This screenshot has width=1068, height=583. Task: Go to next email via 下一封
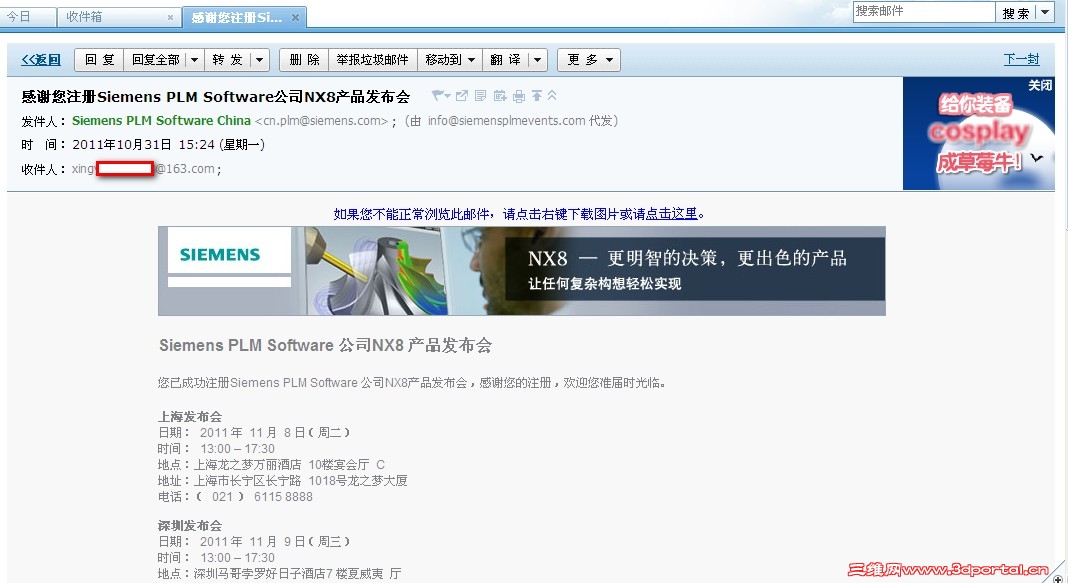(1021, 59)
